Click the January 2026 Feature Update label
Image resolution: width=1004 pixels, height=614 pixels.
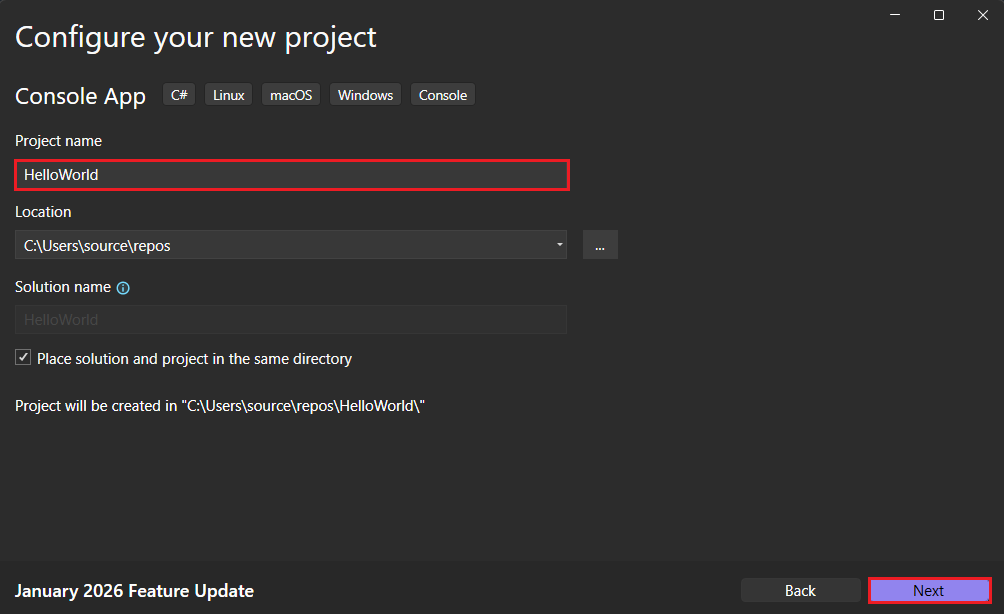[x=134, y=590]
